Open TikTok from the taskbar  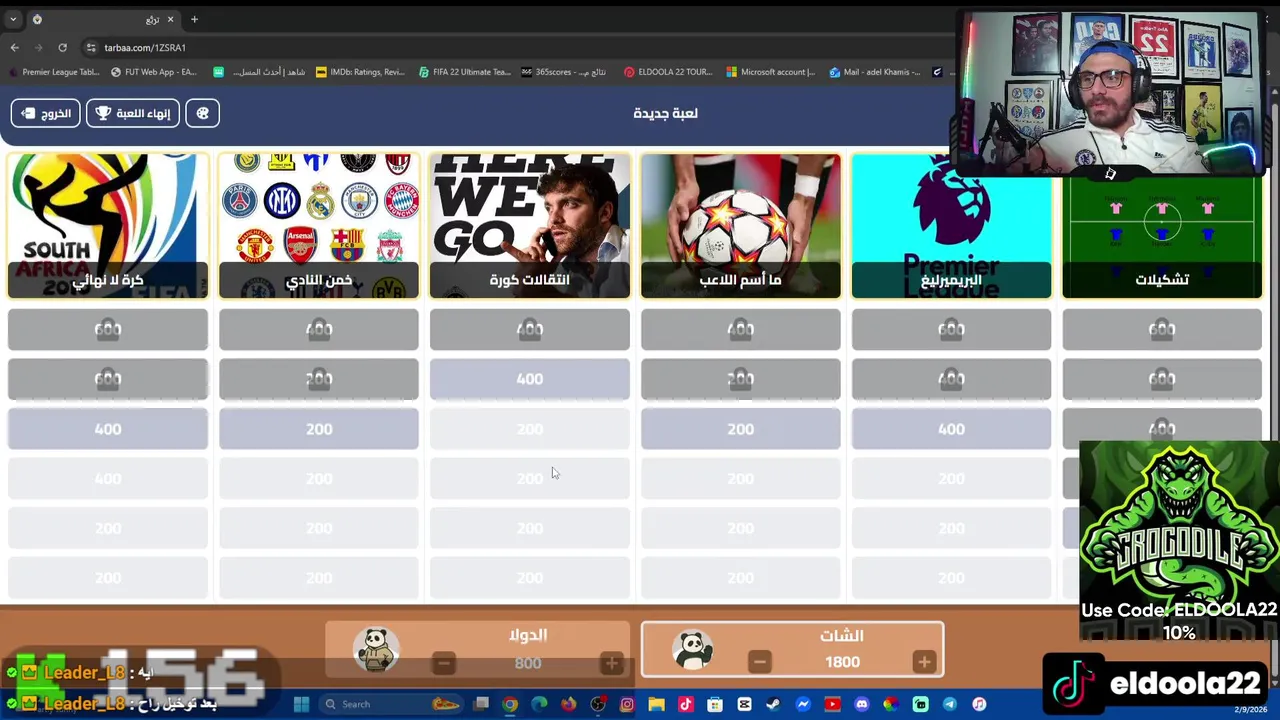pos(686,704)
